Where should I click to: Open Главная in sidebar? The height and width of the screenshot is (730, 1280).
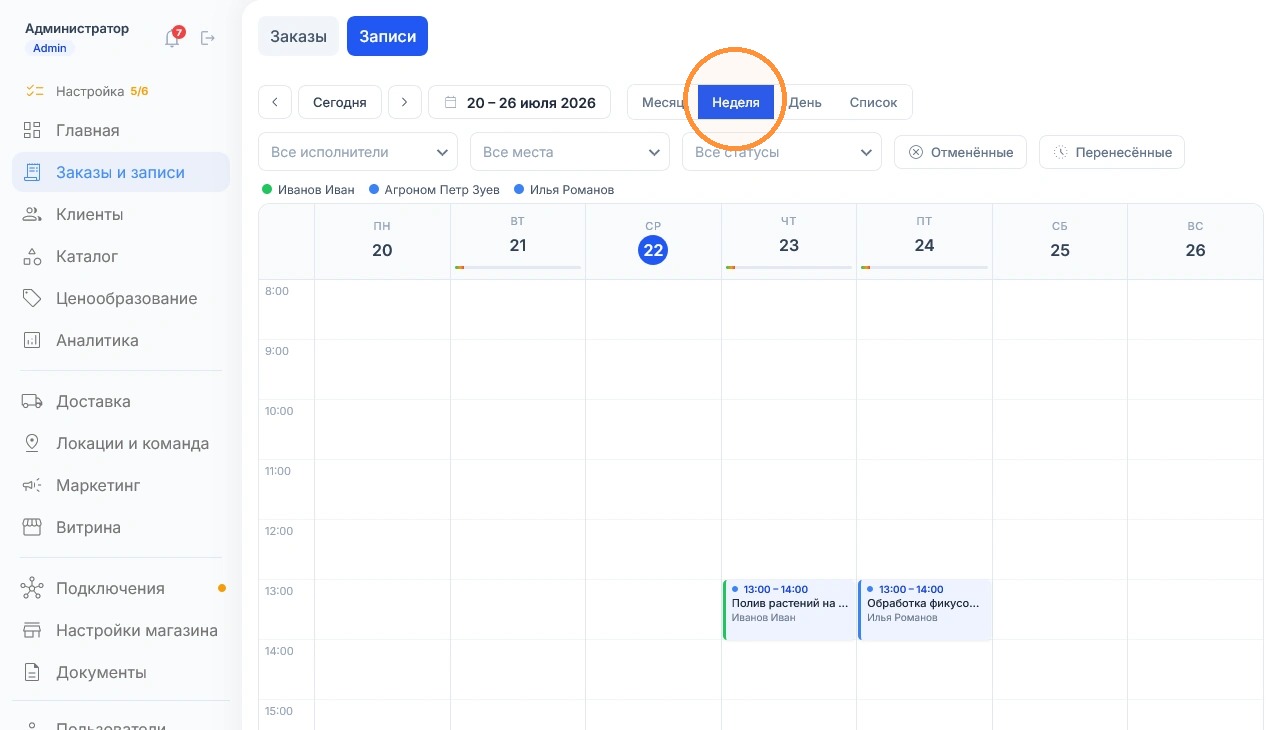[x=121, y=130]
